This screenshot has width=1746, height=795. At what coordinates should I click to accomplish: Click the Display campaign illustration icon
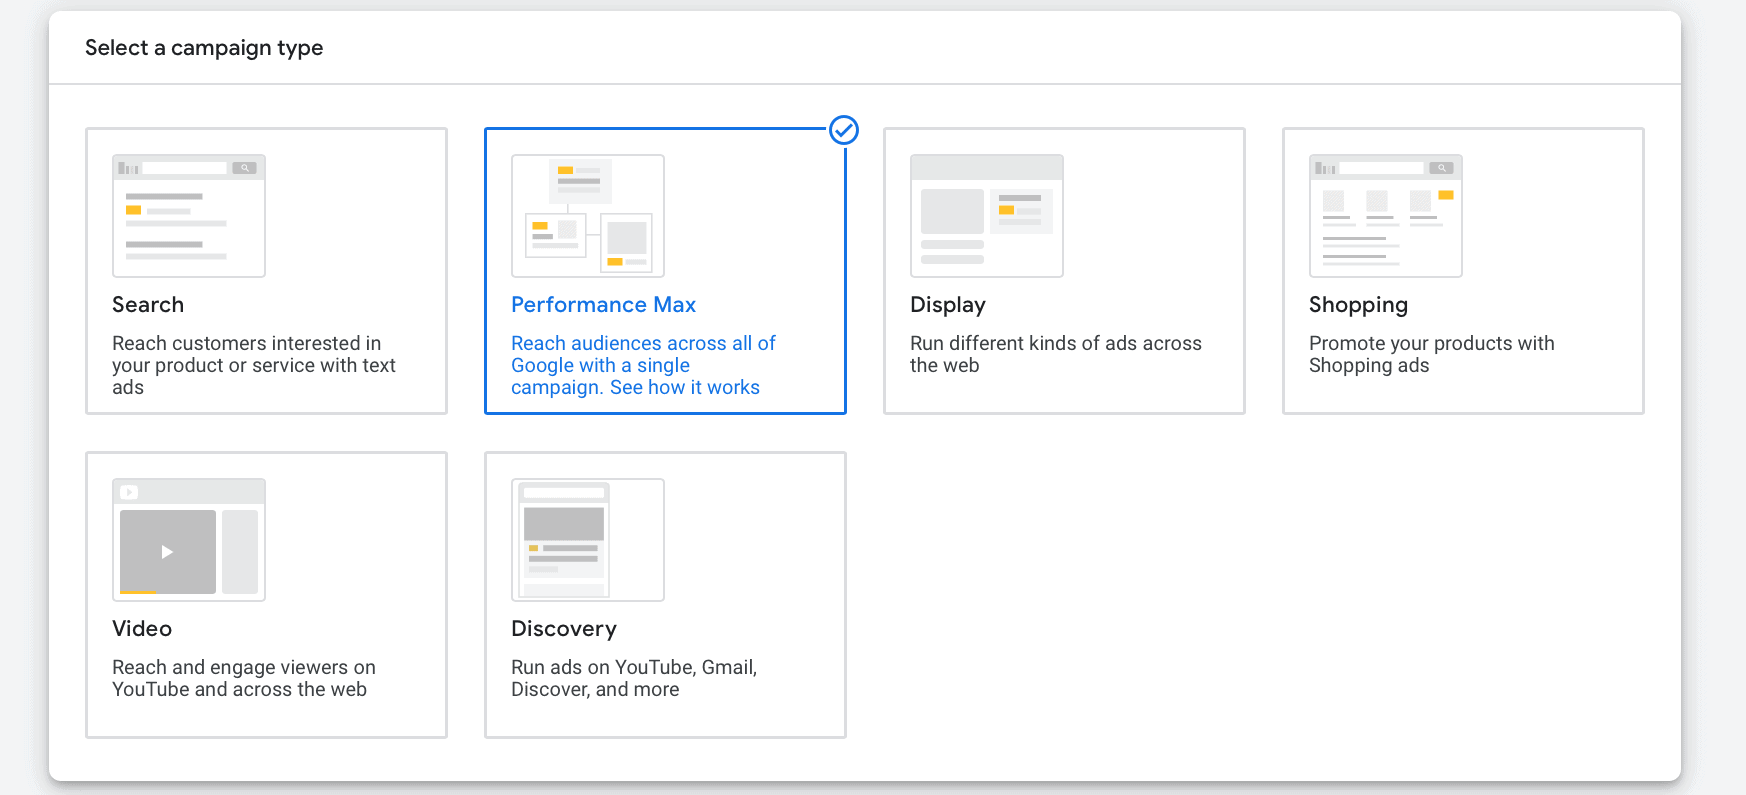(x=987, y=216)
